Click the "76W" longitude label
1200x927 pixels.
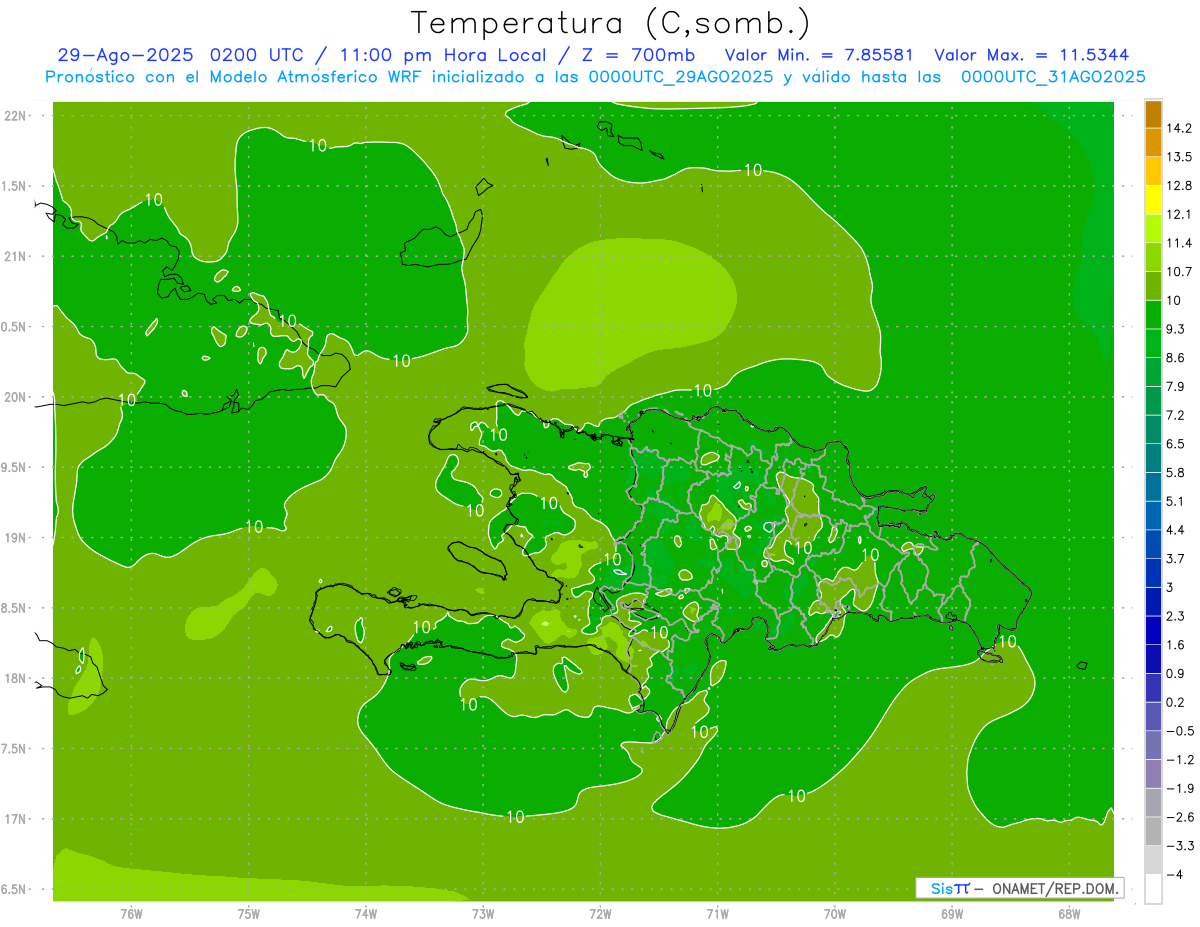(131, 913)
